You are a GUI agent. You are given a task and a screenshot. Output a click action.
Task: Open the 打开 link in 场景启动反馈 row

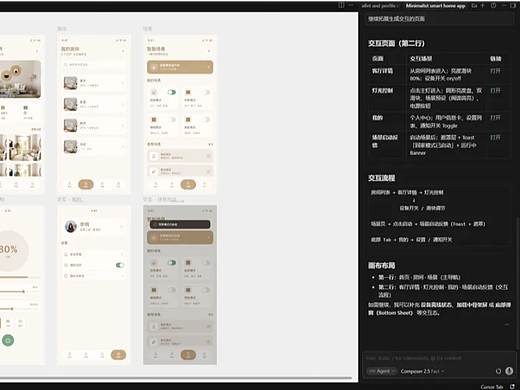point(495,137)
